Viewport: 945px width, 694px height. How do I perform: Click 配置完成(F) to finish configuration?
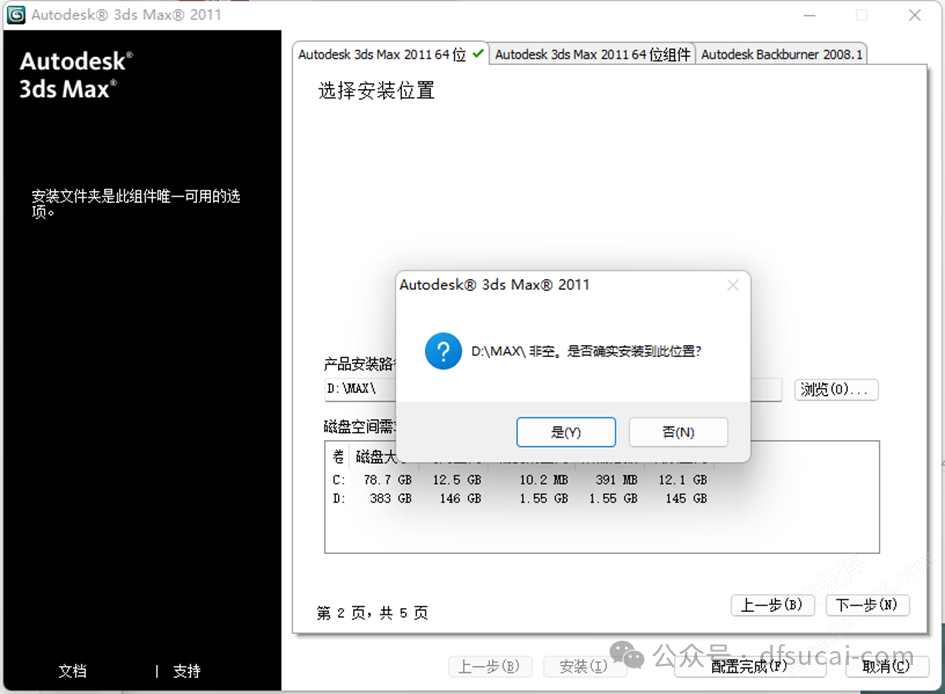[x=749, y=666]
